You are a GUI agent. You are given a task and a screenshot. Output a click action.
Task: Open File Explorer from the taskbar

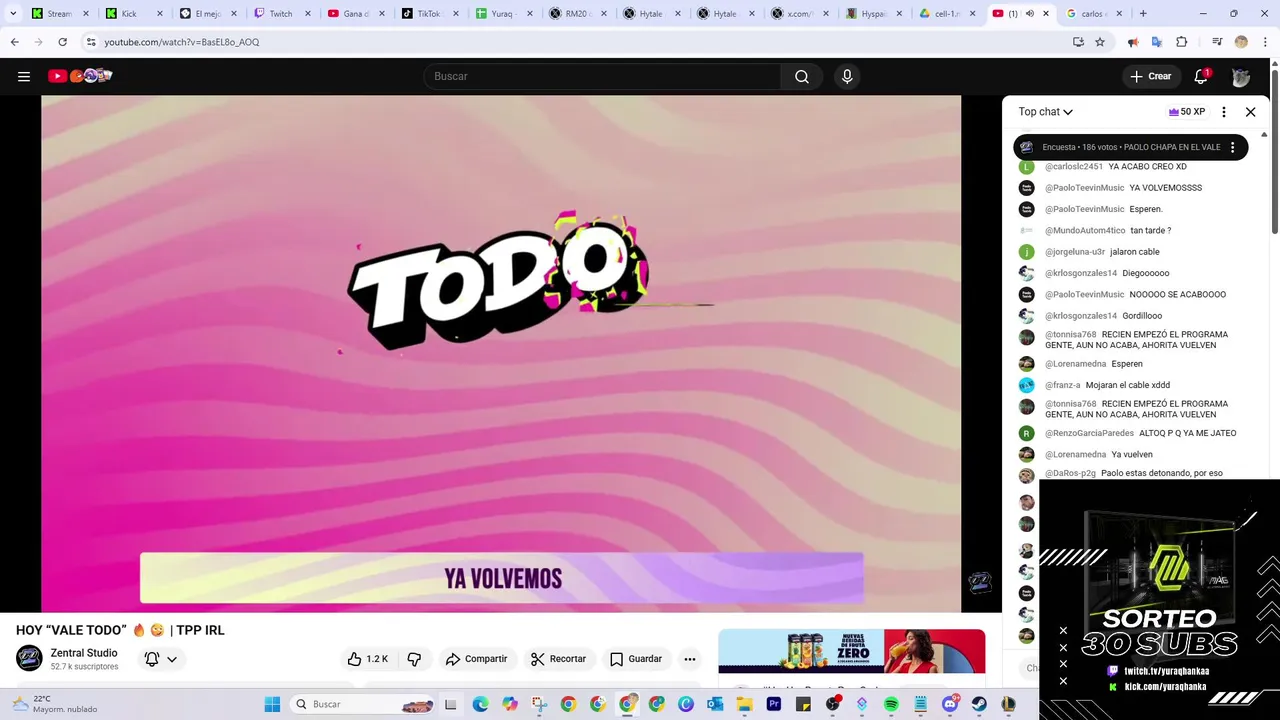click(x=744, y=704)
